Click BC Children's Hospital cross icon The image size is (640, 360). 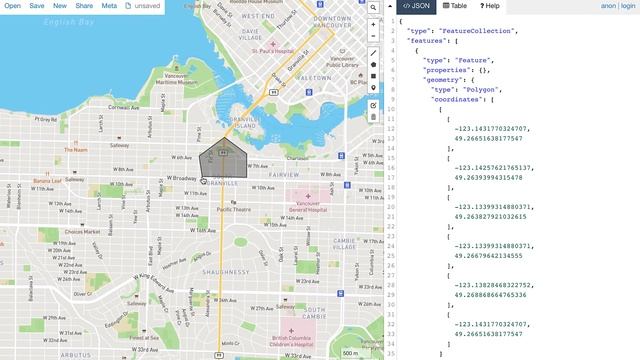tap(291, 331)
